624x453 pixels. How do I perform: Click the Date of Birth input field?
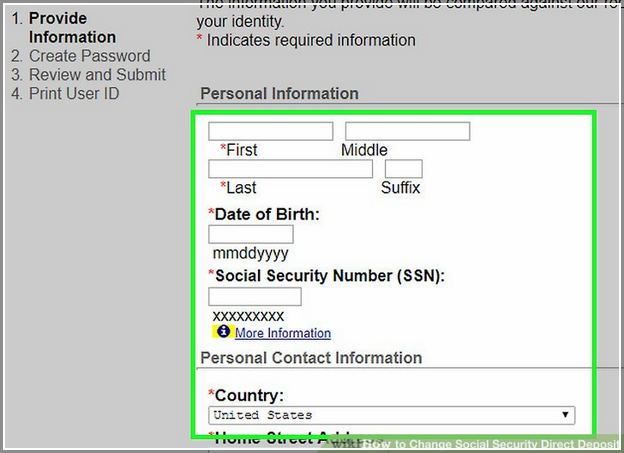(x=251, y=234)
